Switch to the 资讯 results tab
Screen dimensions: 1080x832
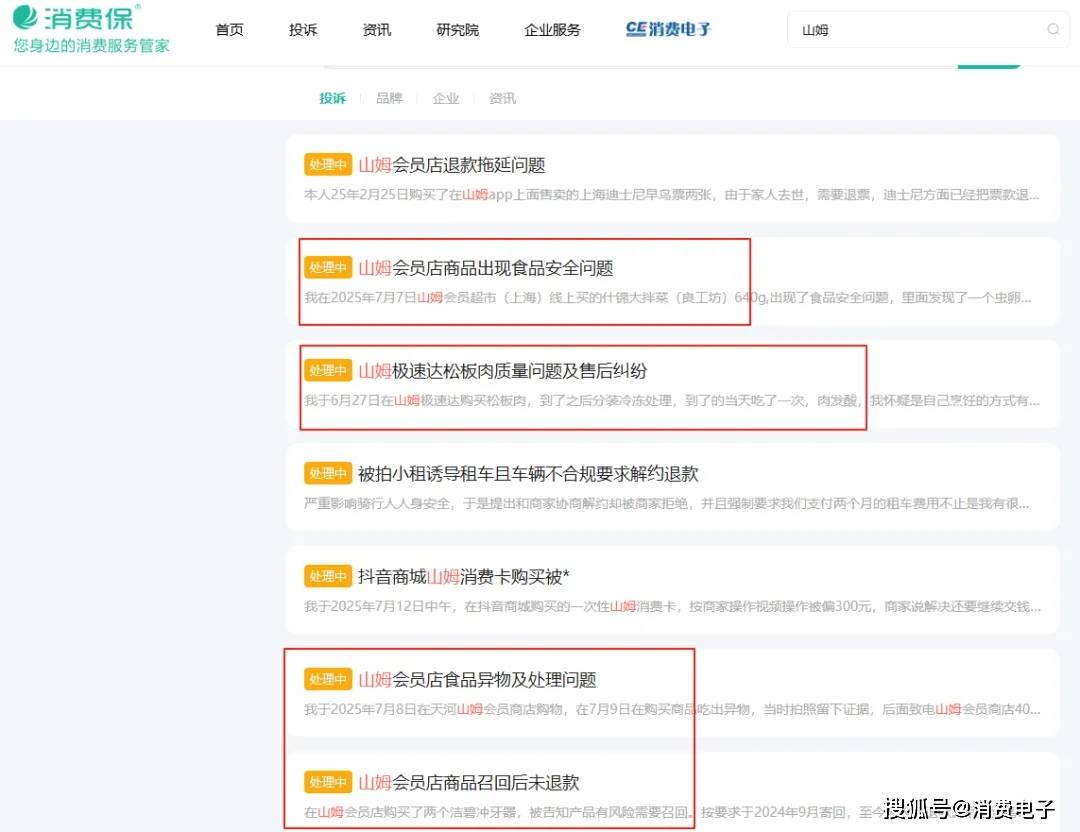point(502,98)
